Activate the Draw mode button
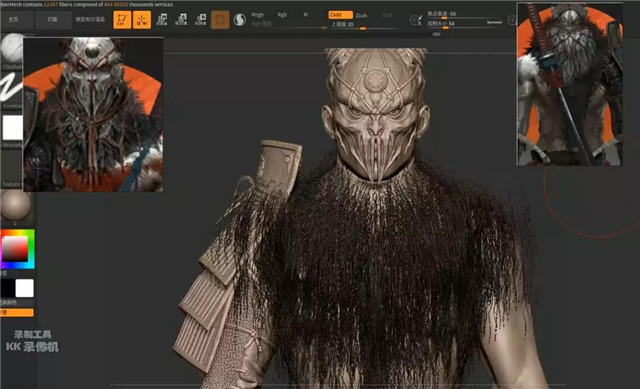Screen dimensions: 640x389 pyautogui.click(x=142, y=20)
